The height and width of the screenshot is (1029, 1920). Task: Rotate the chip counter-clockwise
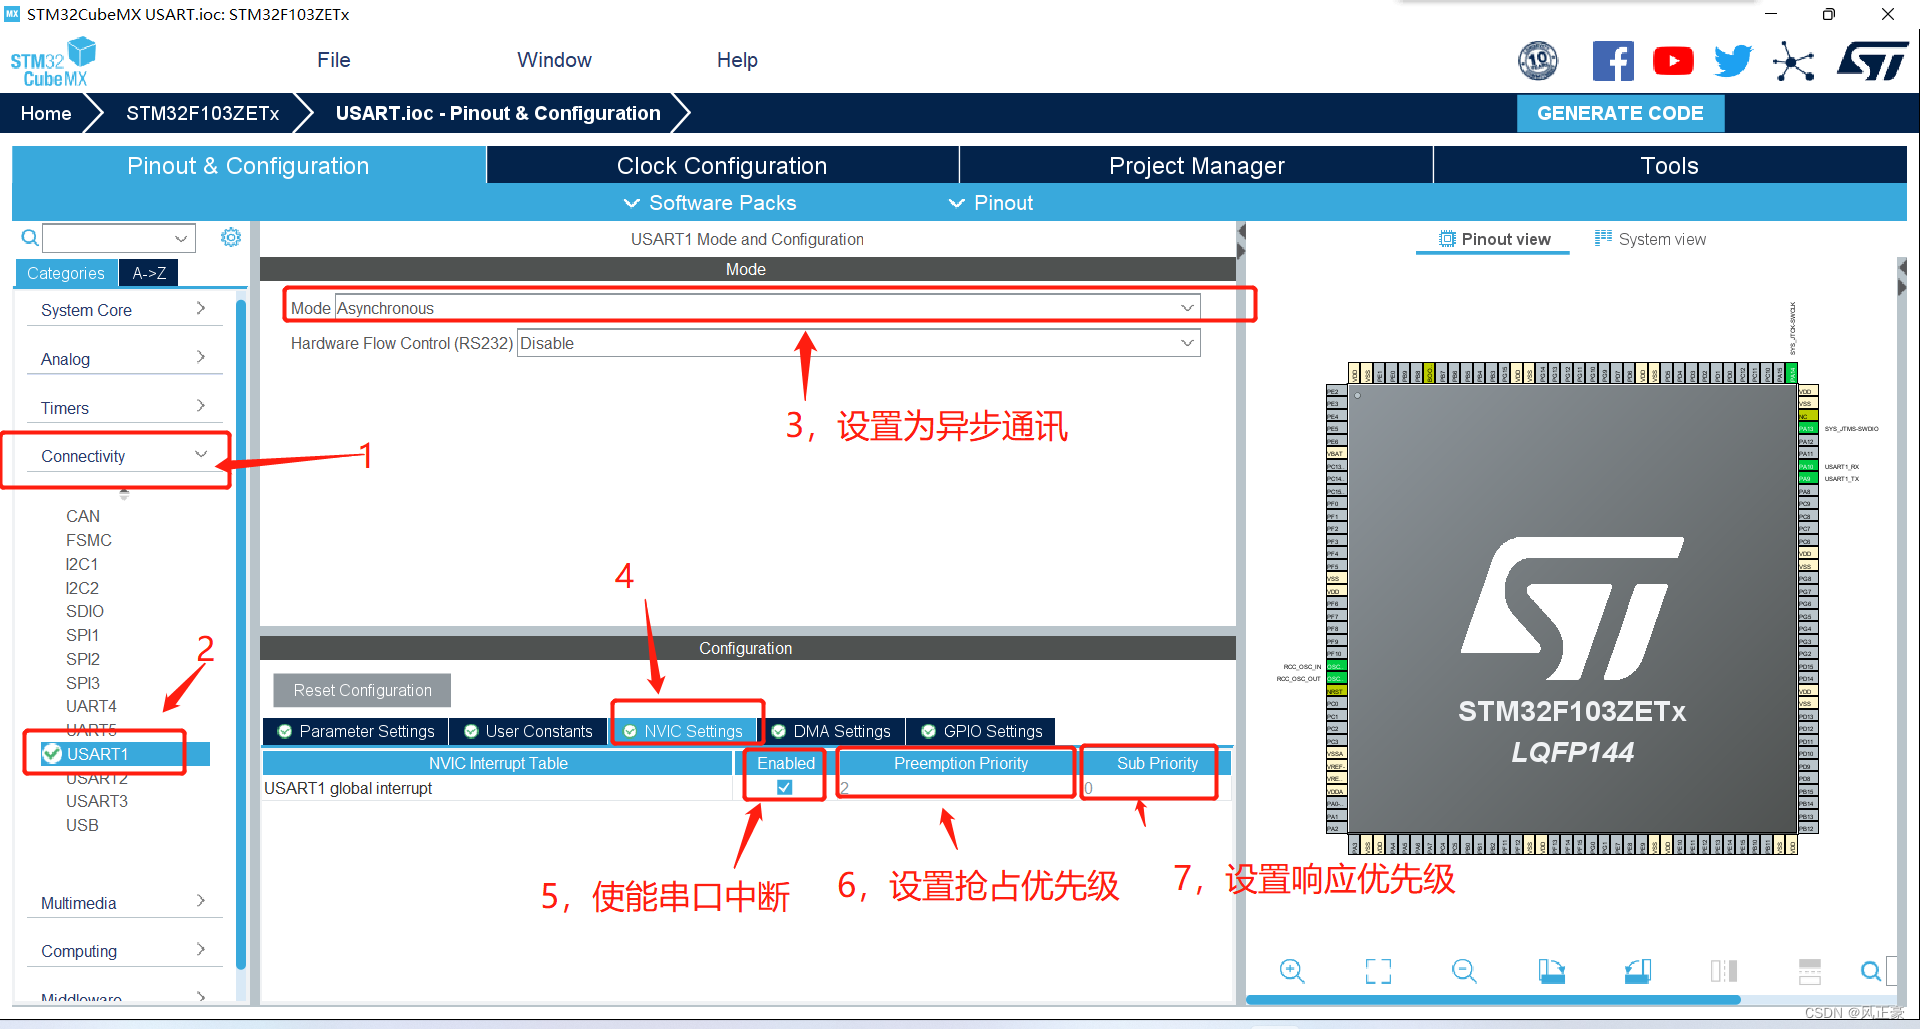tap(1638, 970)
